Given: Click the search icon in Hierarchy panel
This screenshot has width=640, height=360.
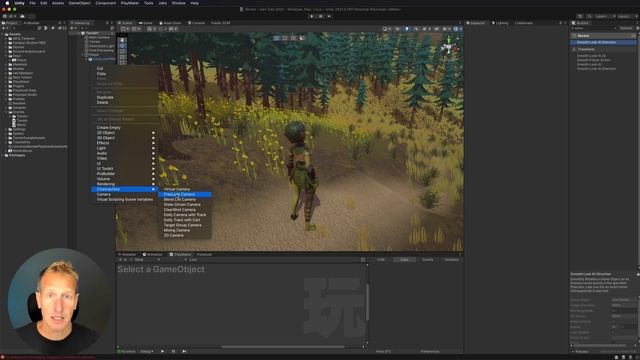Looking at the screenshot, I should tap(82, 28).
